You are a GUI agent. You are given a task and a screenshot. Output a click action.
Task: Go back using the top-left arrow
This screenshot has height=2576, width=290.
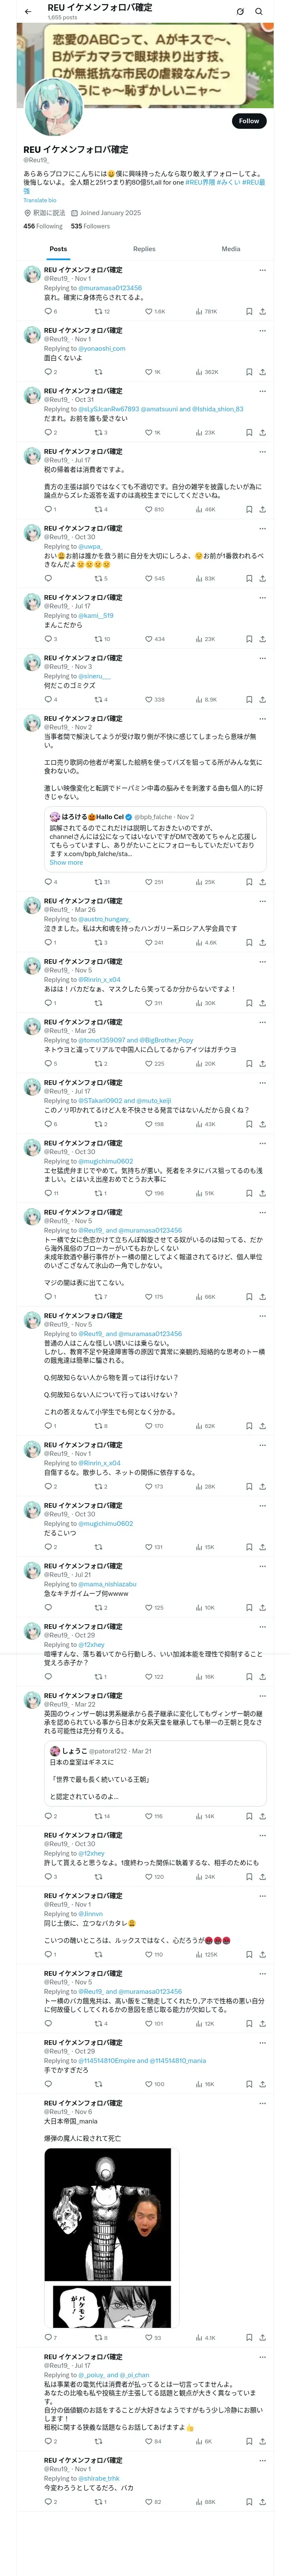(x=28, y=11)
